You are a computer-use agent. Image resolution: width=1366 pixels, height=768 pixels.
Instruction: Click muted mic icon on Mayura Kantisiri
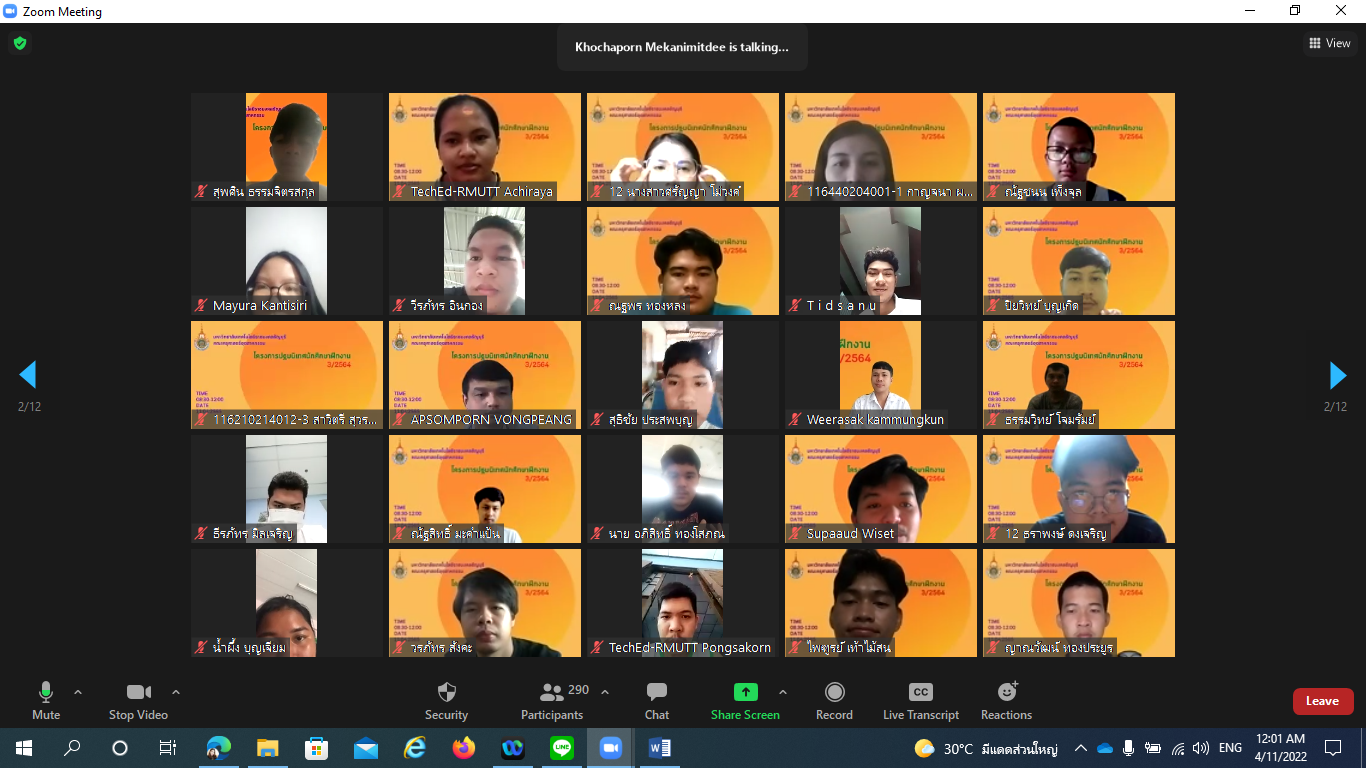coord(201,306)
